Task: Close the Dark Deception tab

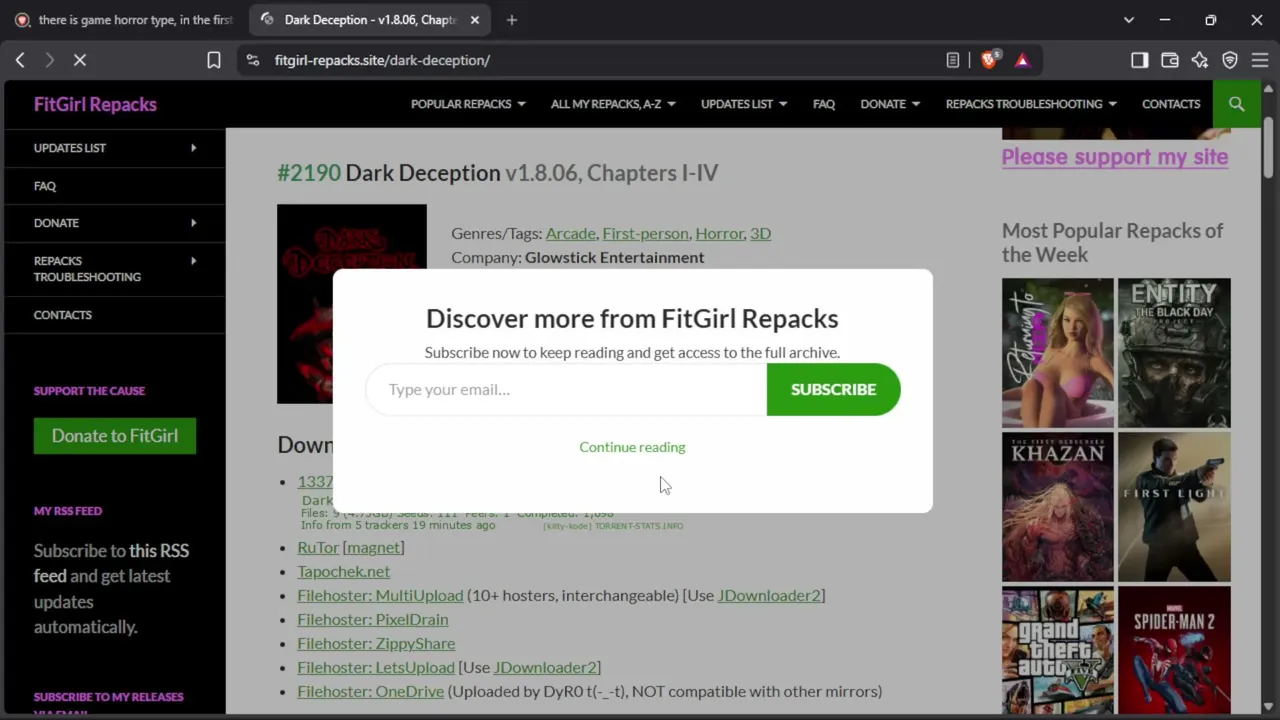Action: (x=475, y=20)
